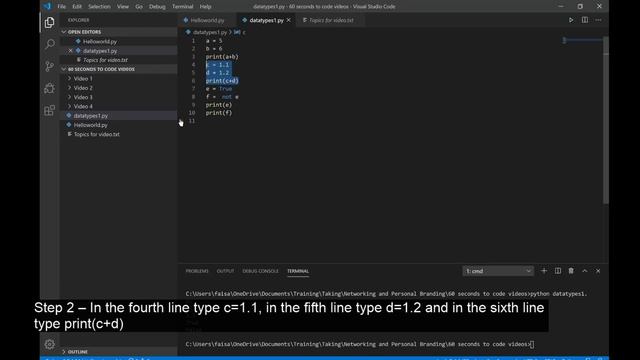The width and height of the screenshot is (640, 360).
Task: Maximize the terminal panel size
Action: 584,271
